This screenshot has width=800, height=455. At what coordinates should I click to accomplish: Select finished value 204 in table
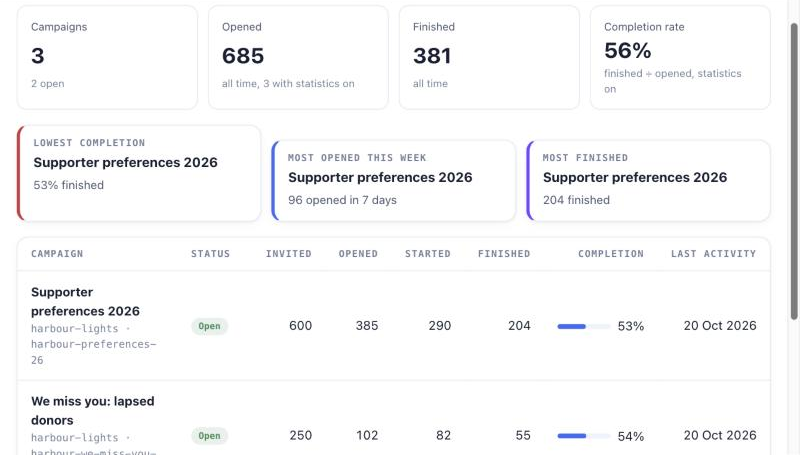pos(519,325)
